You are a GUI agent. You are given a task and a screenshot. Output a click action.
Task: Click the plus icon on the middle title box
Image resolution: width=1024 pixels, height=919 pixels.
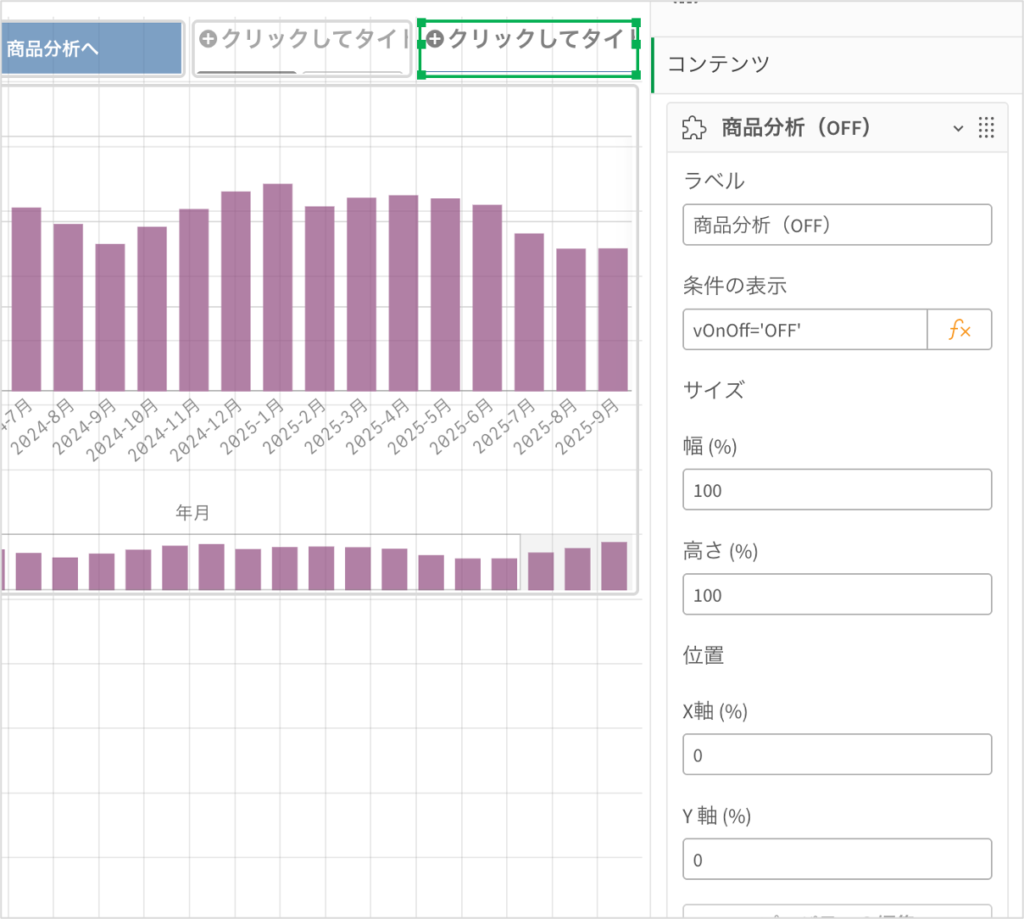click(x=208, y=39)
